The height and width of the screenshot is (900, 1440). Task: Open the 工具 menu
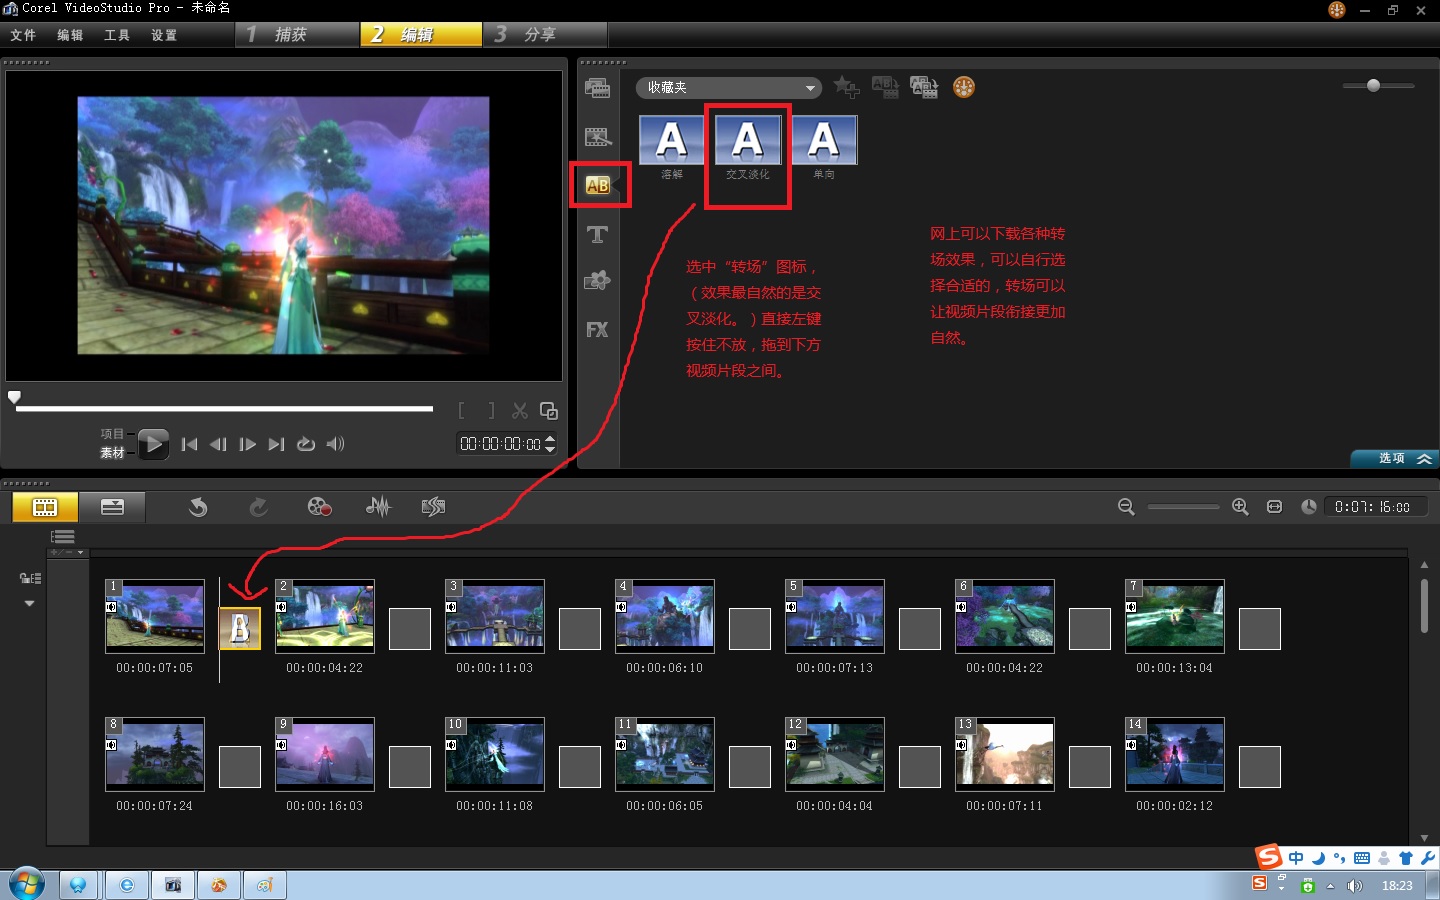point(117,35)
